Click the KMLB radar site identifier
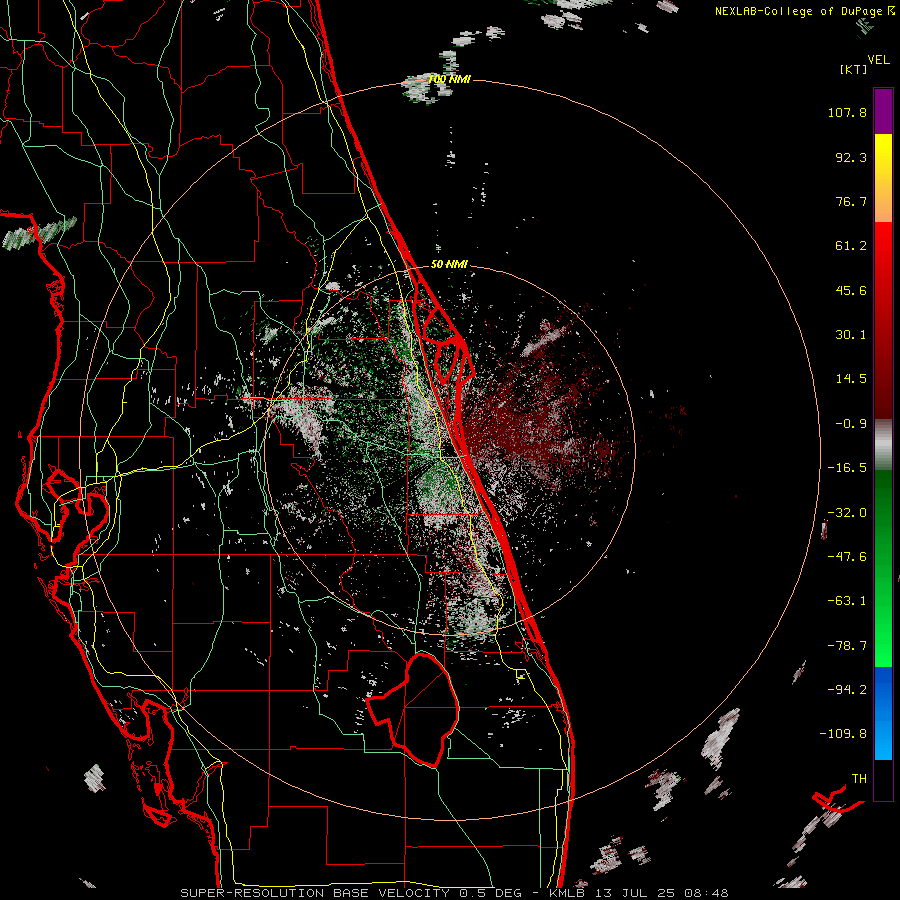900x900 pixels. [569, 893]
